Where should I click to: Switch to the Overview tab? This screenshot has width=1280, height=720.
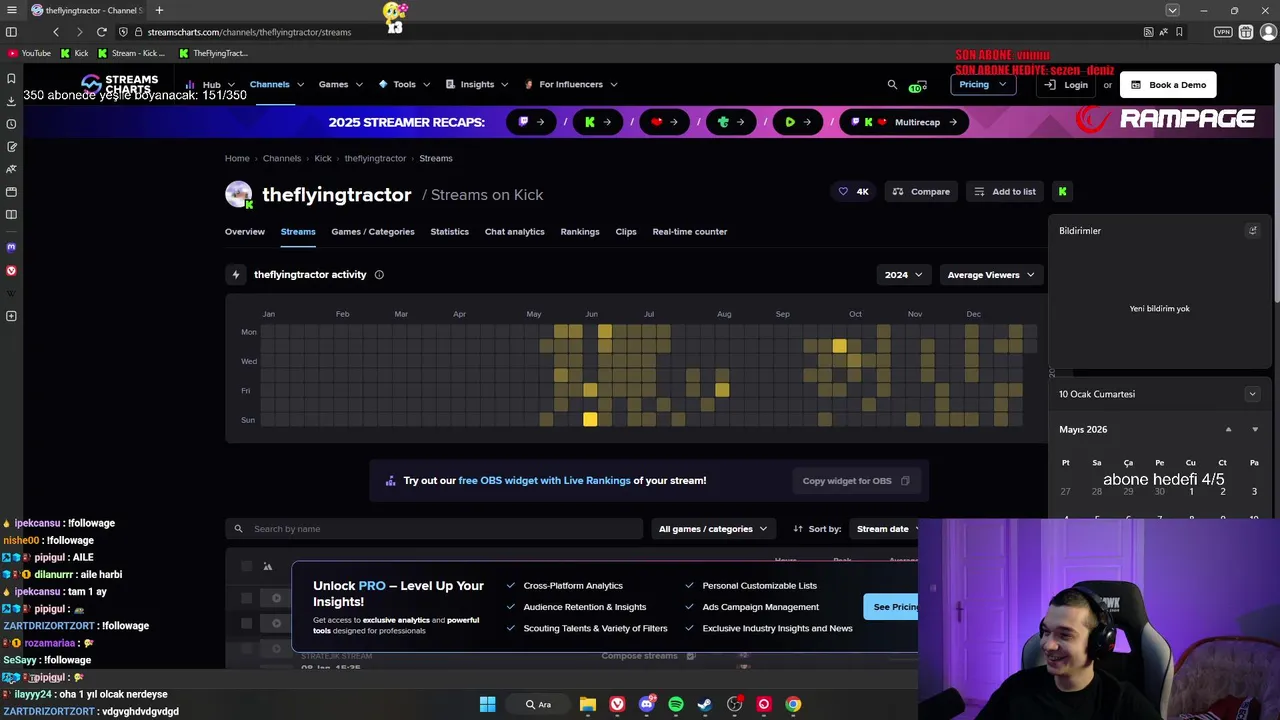pyautogui.click(x=245, y=231)
